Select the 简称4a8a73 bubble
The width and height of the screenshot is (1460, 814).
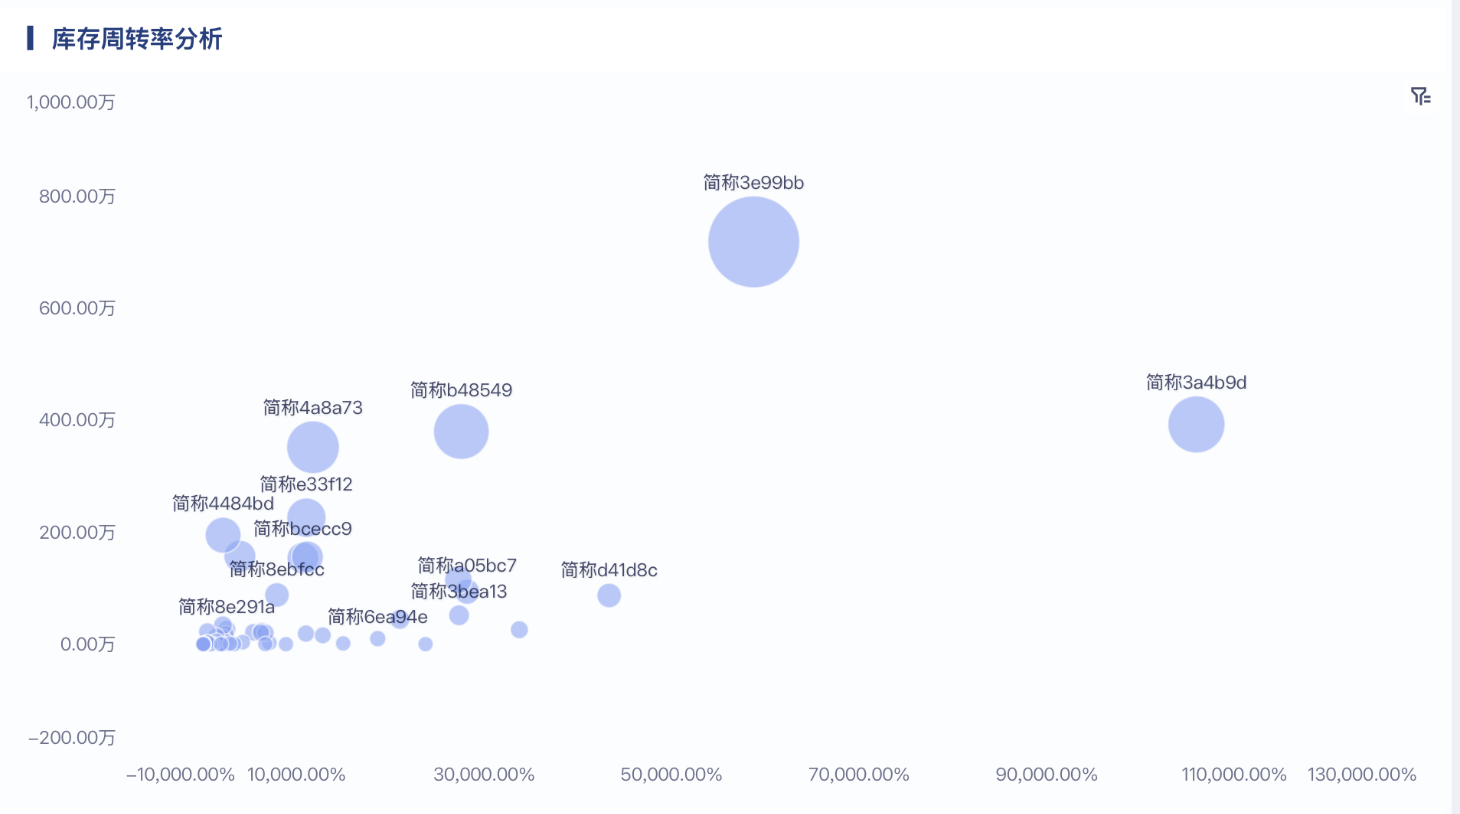[313, 447]
